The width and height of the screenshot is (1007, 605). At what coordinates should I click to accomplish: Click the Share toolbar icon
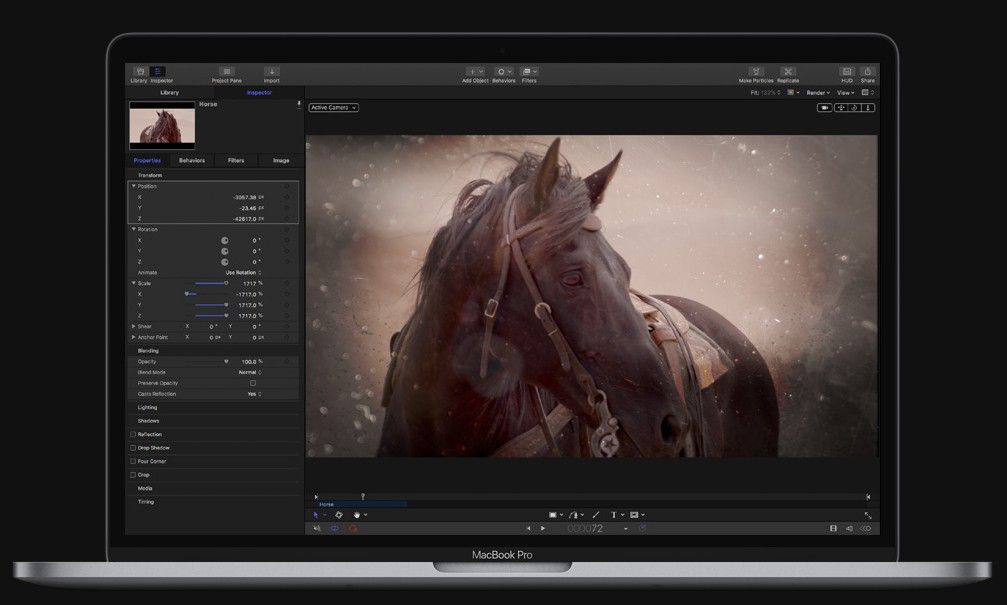(868, 71)
